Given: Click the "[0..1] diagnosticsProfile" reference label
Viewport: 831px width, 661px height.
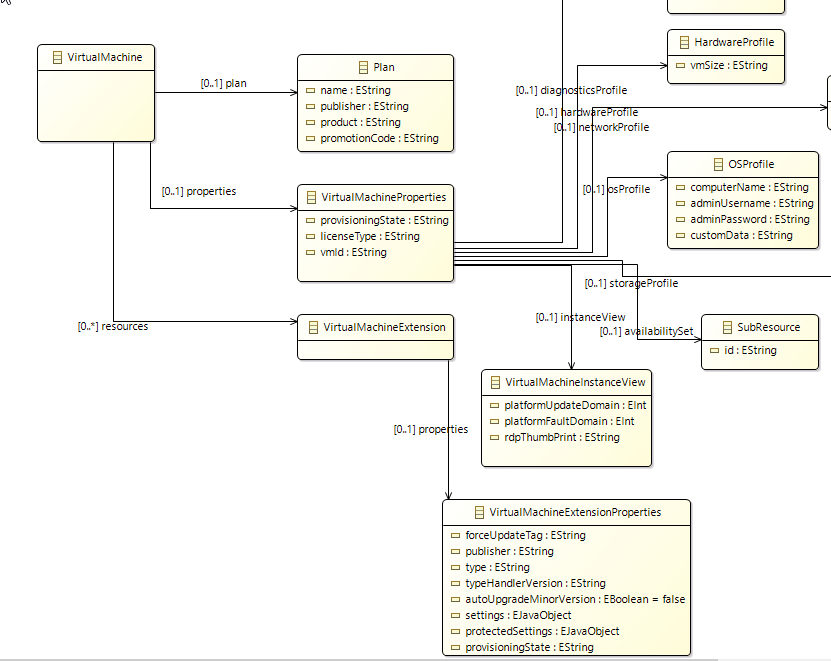Looking at the screenshot, I should 571,91.
